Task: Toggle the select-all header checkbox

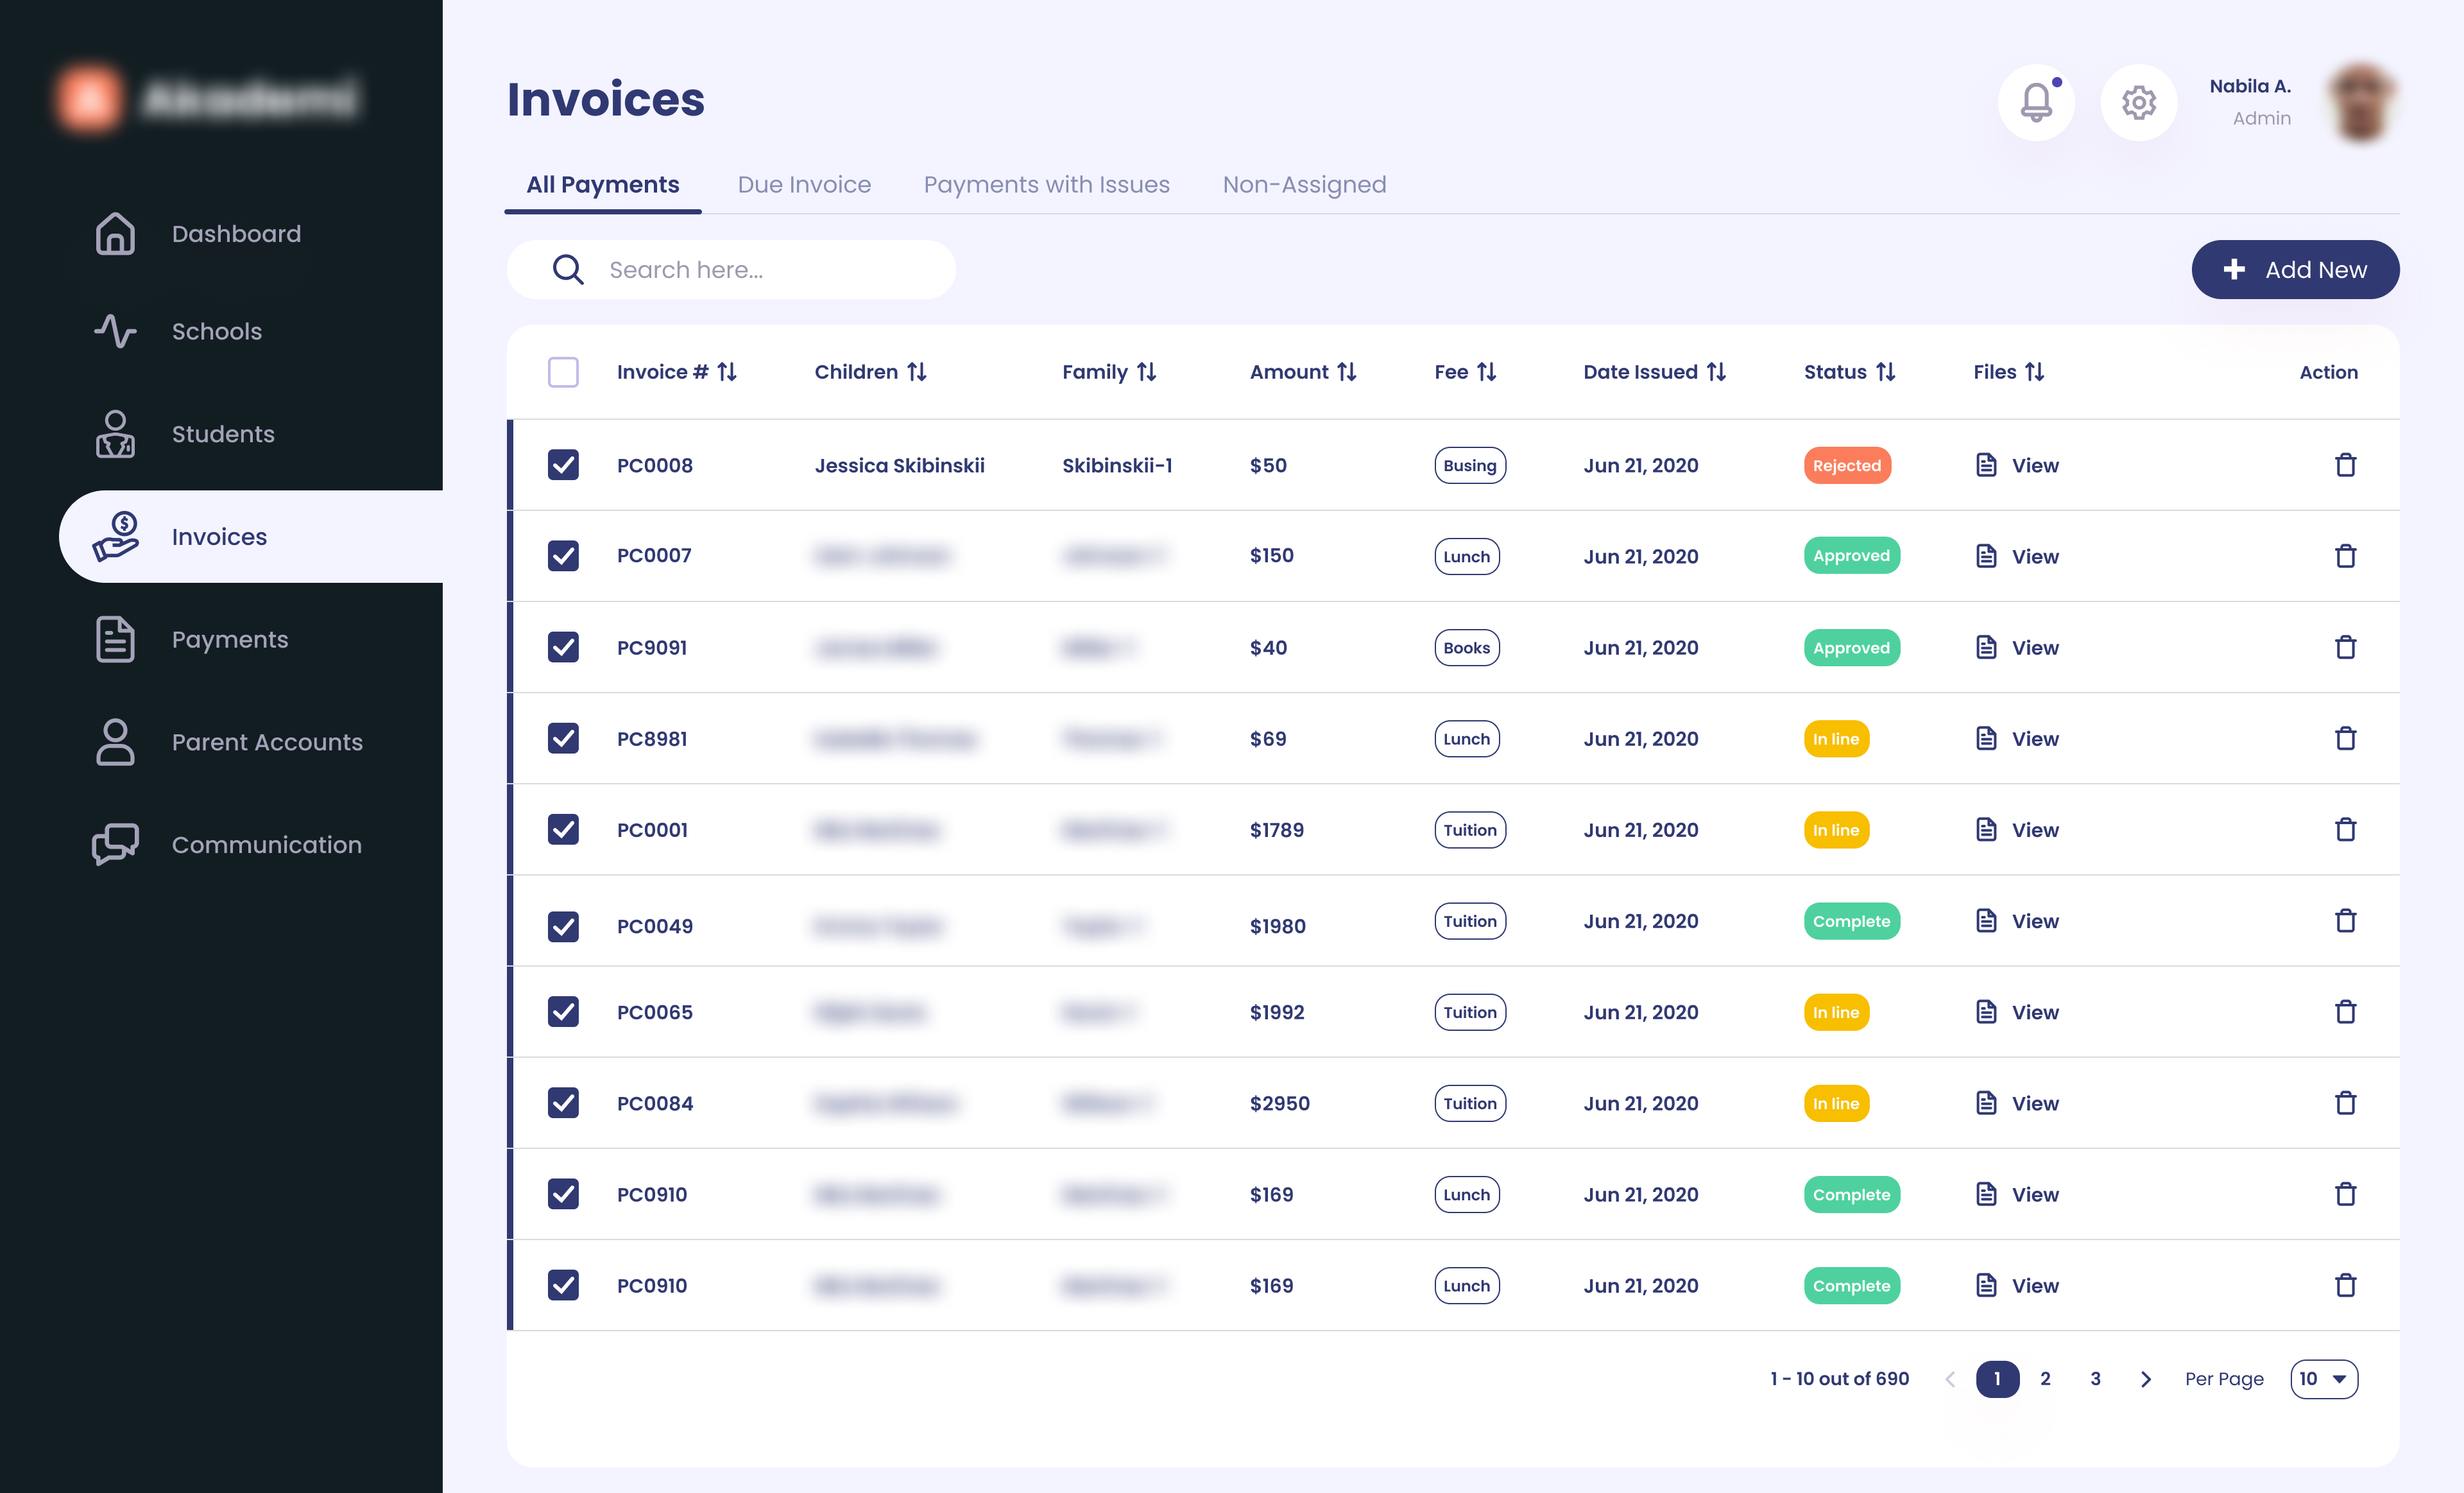Action: click(x=563, y=372)
